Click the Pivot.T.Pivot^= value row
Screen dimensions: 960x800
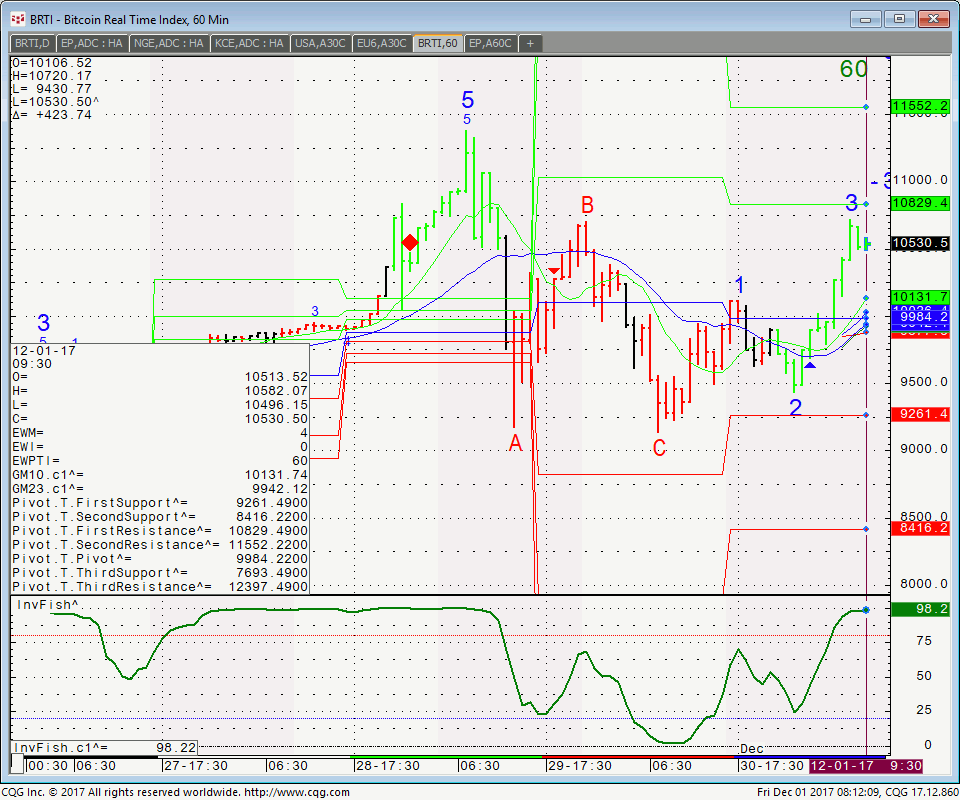point(160,559)
